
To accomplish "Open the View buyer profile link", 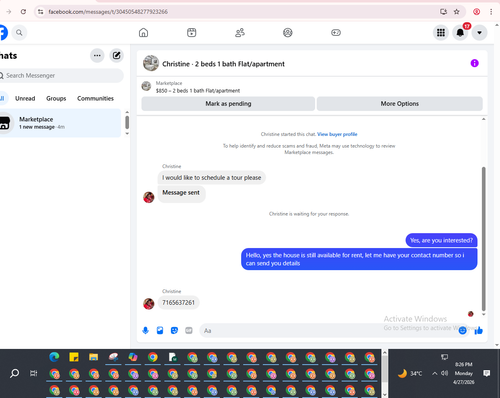I will click(337, 134).
